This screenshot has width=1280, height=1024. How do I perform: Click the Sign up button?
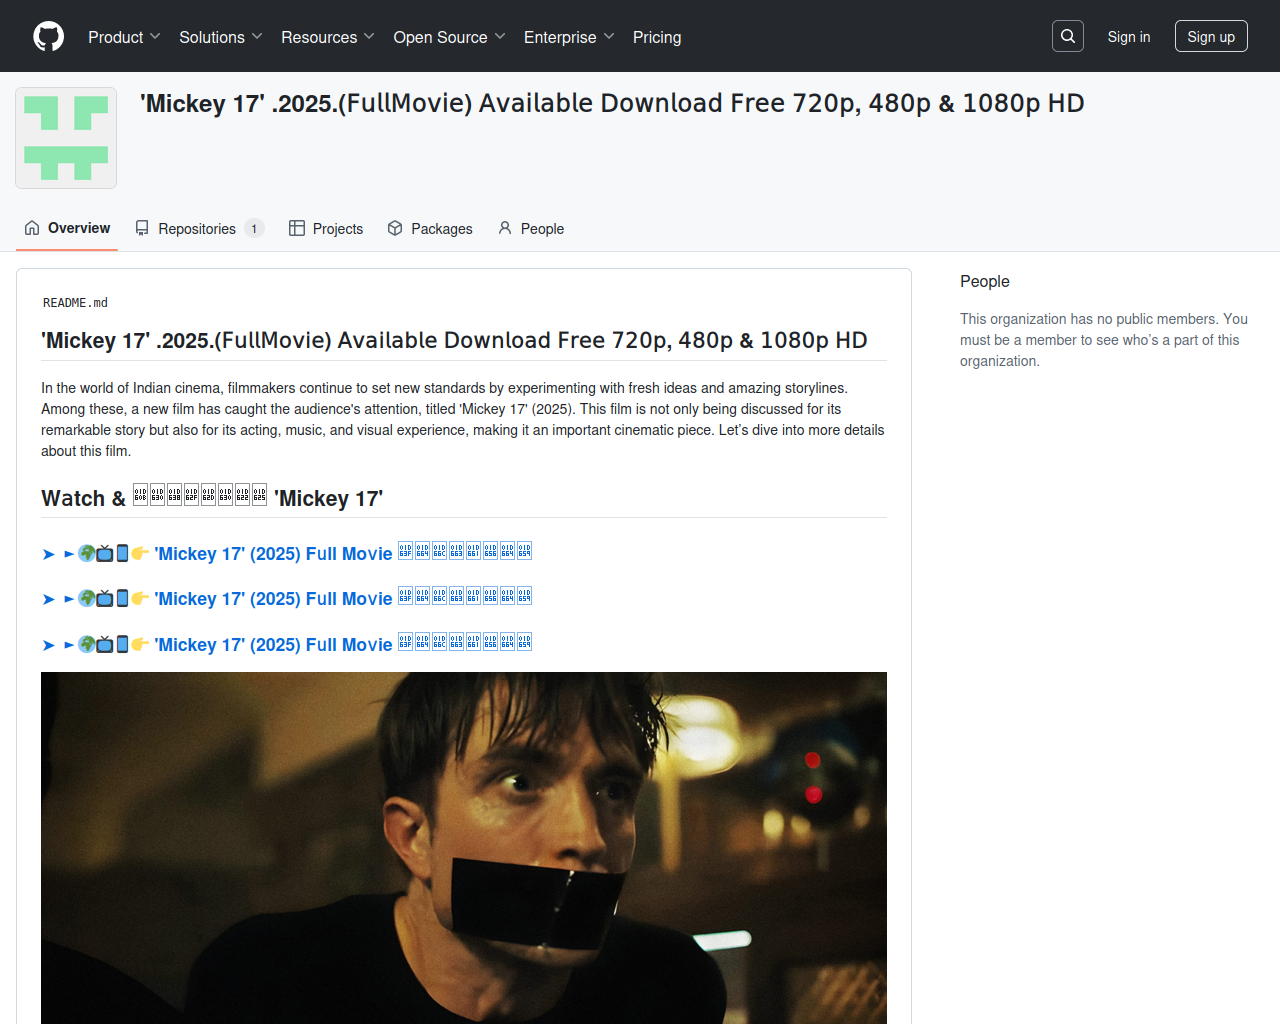tap(1211, 36)
